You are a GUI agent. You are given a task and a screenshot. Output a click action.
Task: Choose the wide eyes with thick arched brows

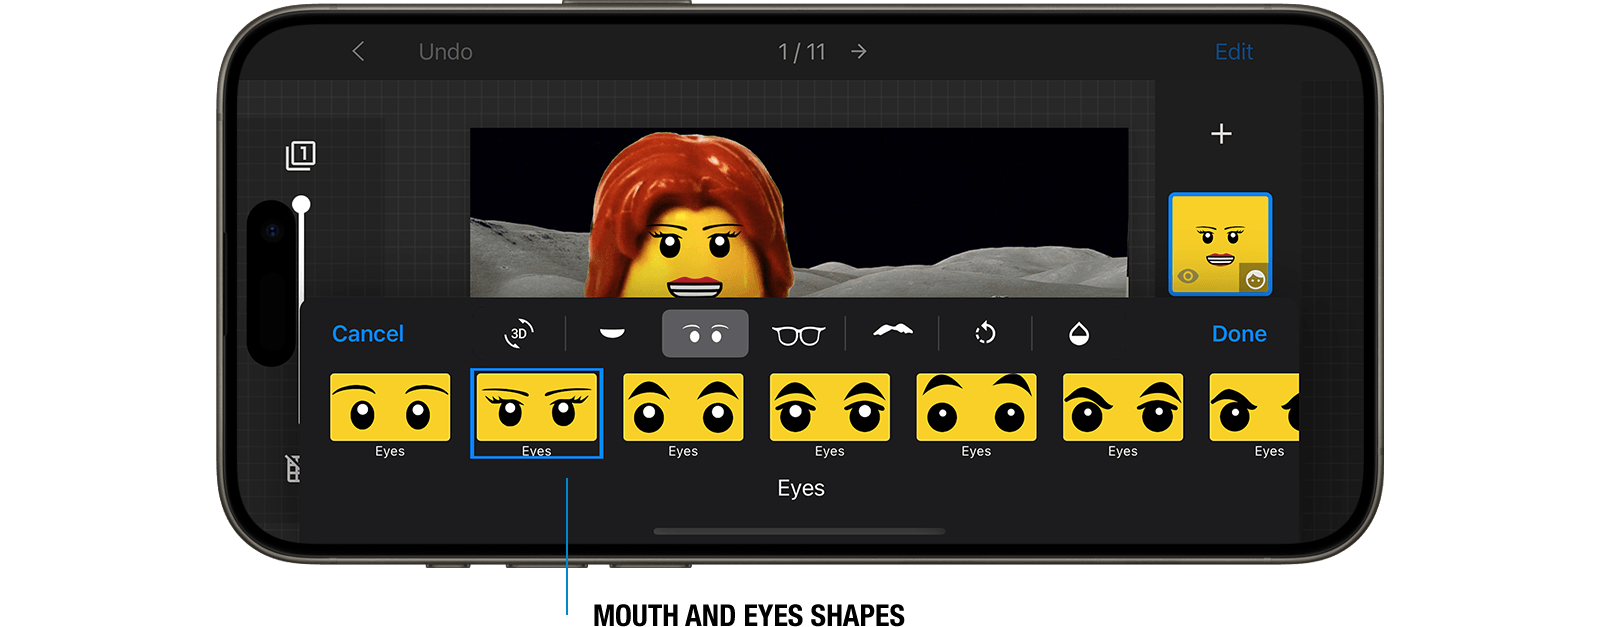pyautogui.click(x=683, y=407)
